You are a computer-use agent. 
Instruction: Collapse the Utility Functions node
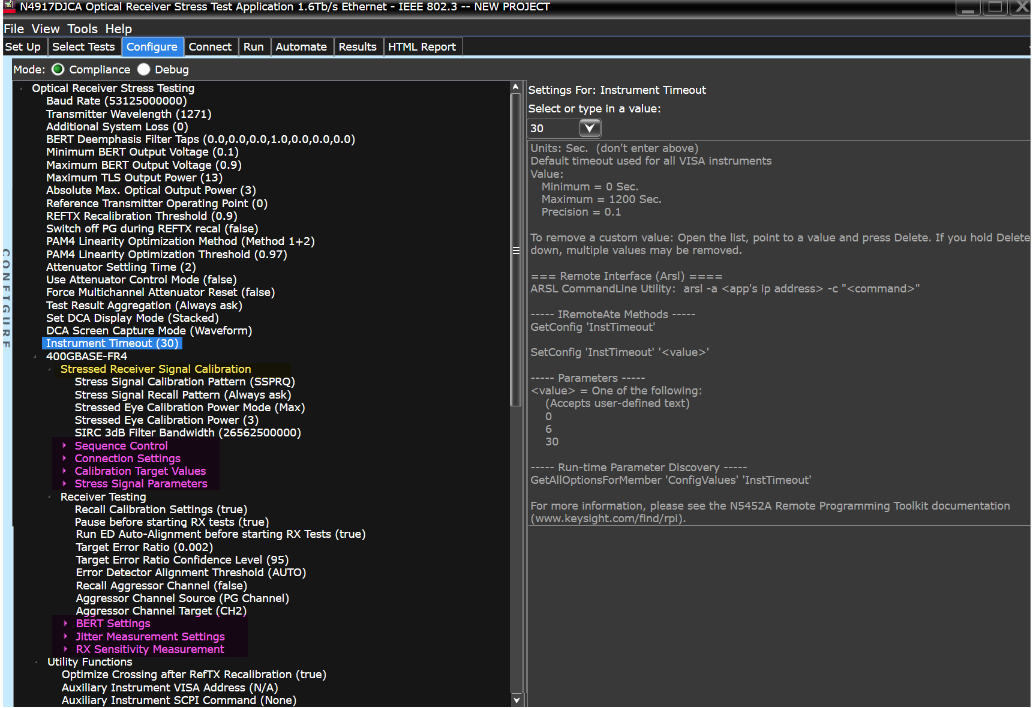point(36,662)
